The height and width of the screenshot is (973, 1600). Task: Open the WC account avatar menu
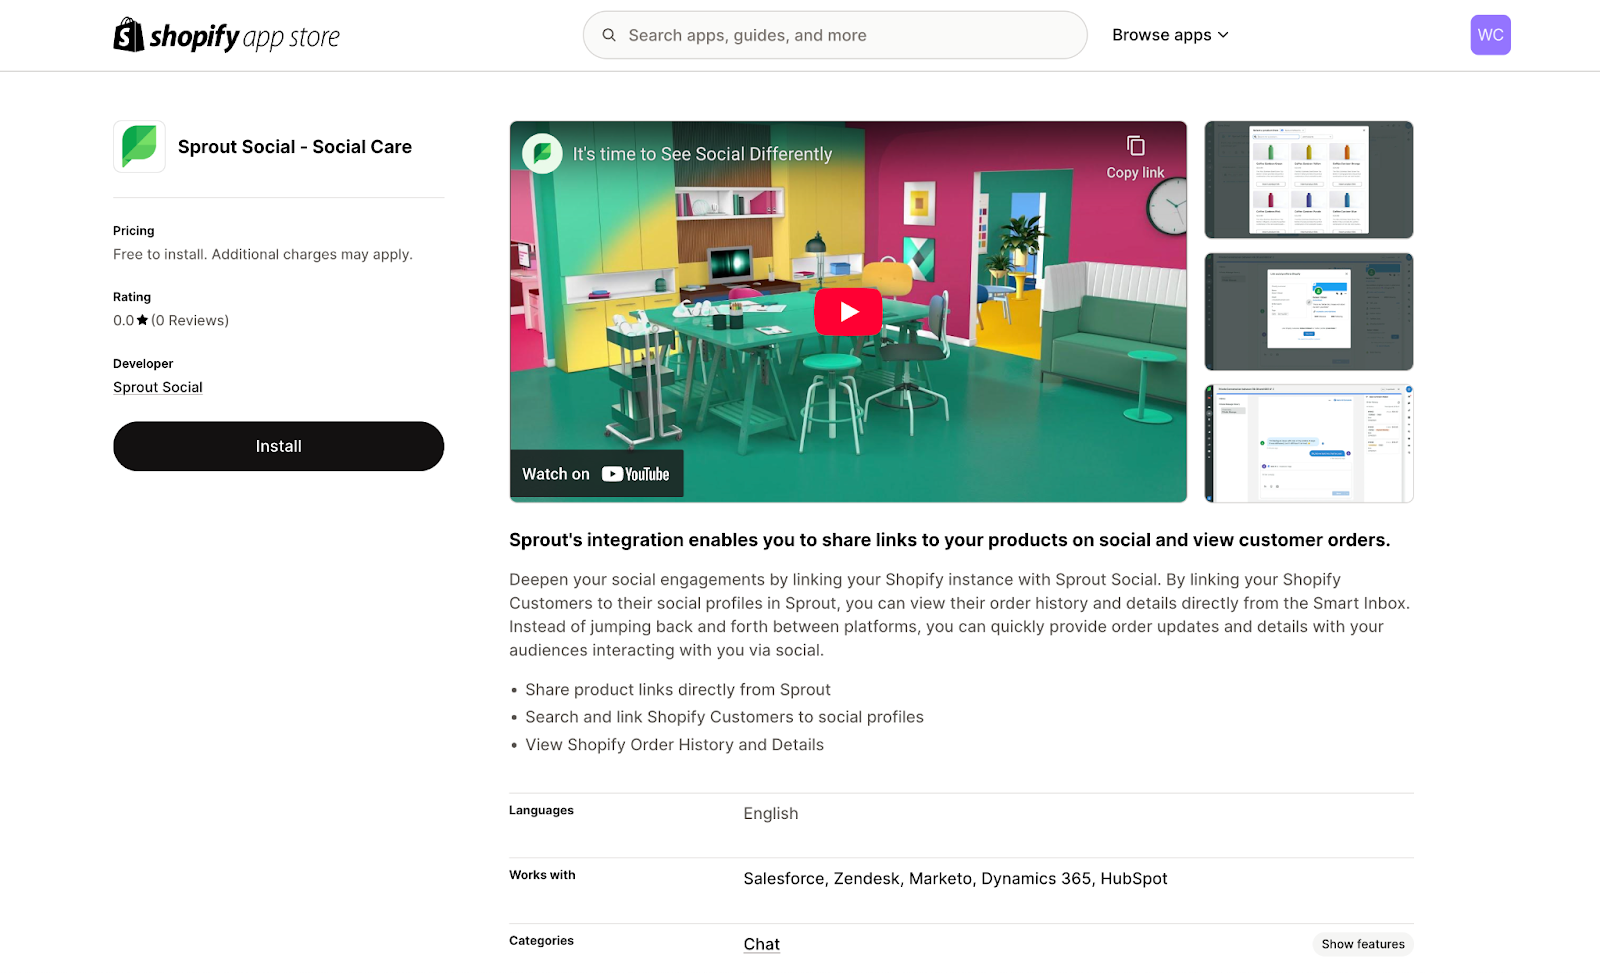tap(1490, 35)
